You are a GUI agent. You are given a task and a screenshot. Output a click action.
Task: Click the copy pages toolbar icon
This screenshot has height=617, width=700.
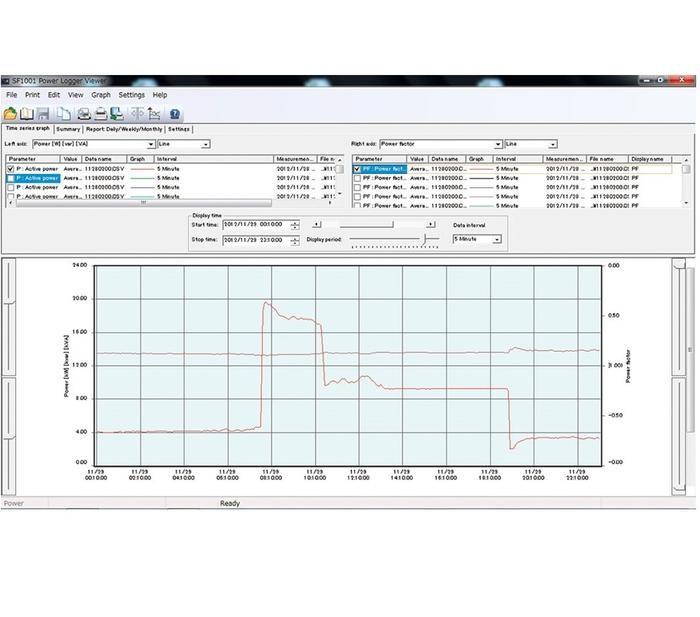click(64, 114)
